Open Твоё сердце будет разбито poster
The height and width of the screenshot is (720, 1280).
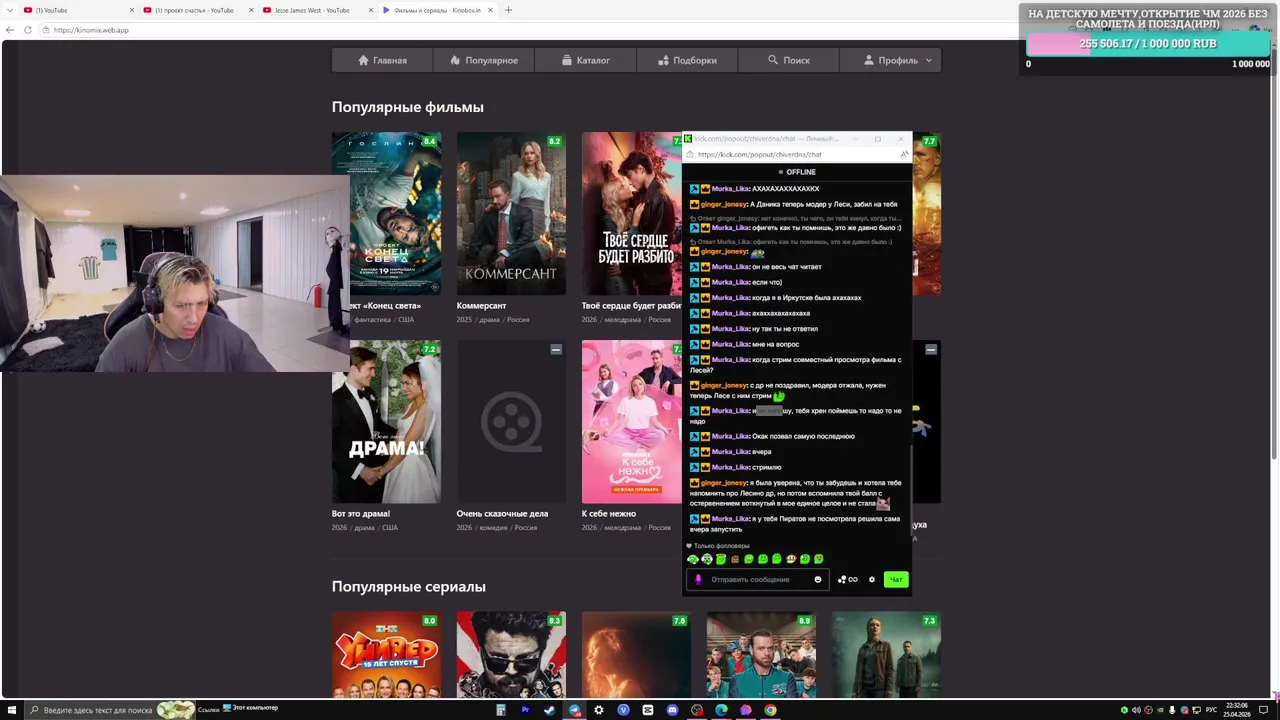(632, 213)
